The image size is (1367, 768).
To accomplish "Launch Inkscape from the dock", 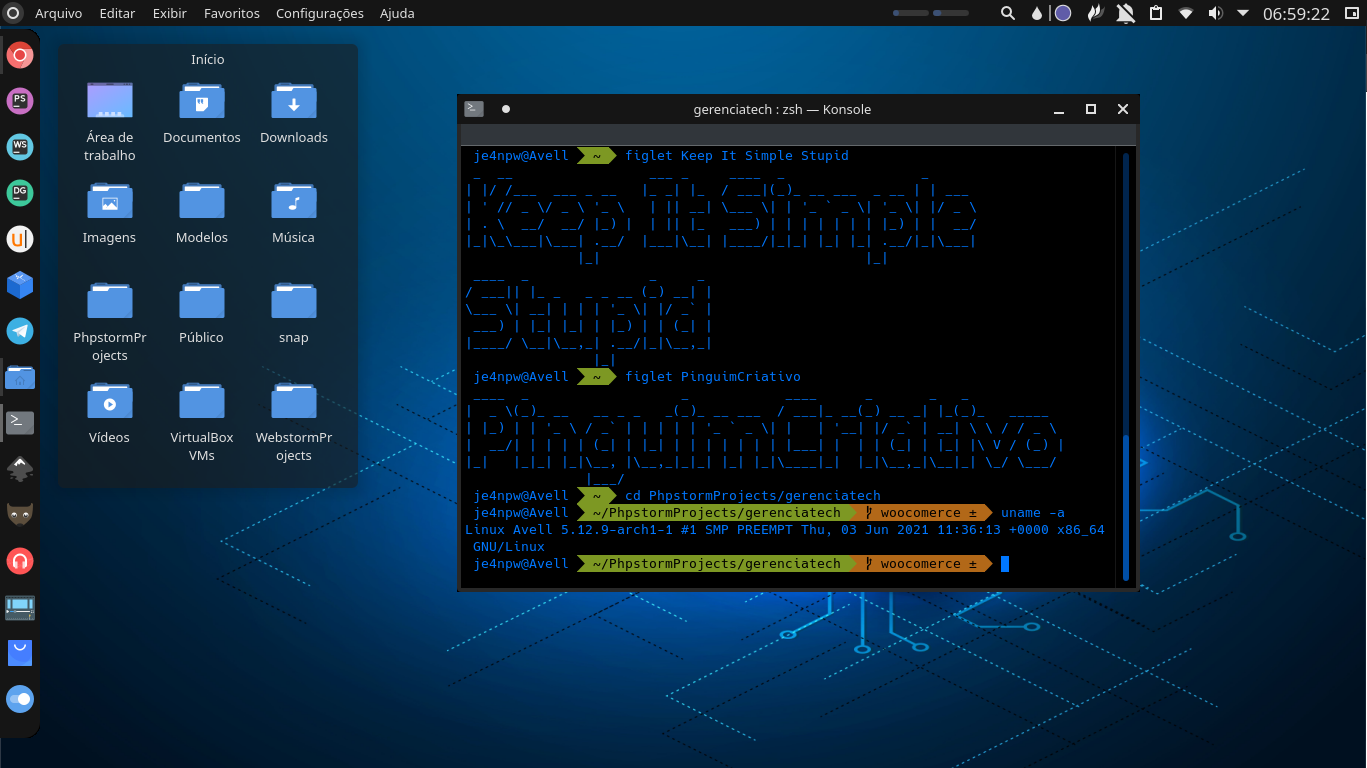I will click(20, 468).
